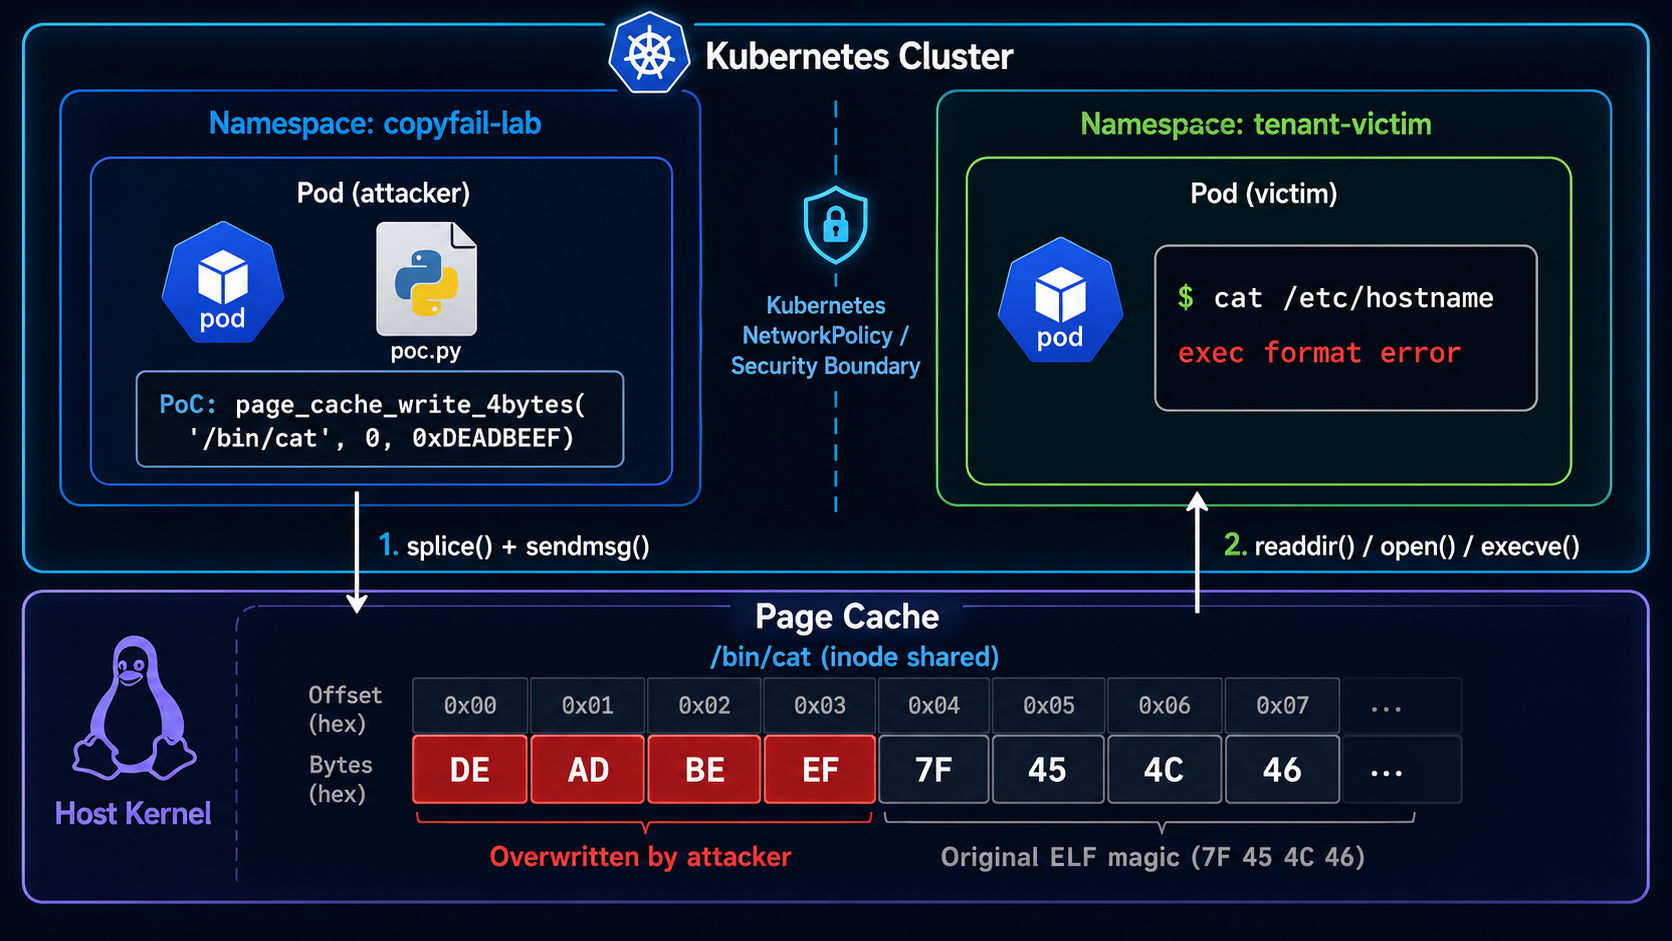
Task: Click the 0x06 offset cell
Action: (x=1165, y=706)
